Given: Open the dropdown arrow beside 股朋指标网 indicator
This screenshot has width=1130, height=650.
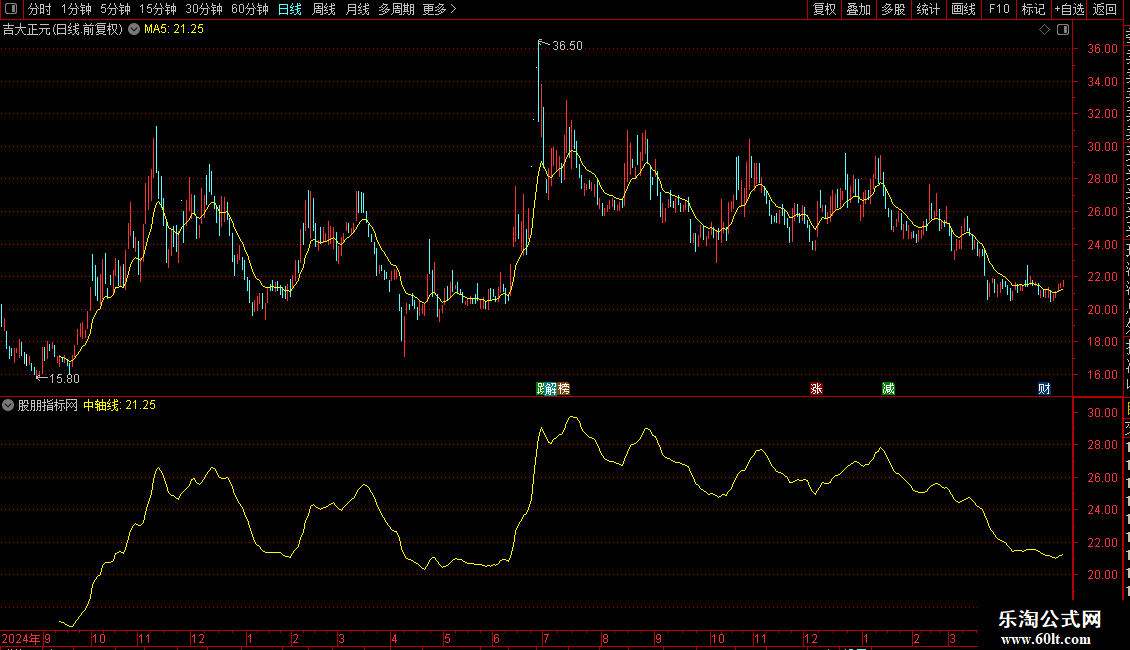Looking at the screenshot, I should pos(8,405).
